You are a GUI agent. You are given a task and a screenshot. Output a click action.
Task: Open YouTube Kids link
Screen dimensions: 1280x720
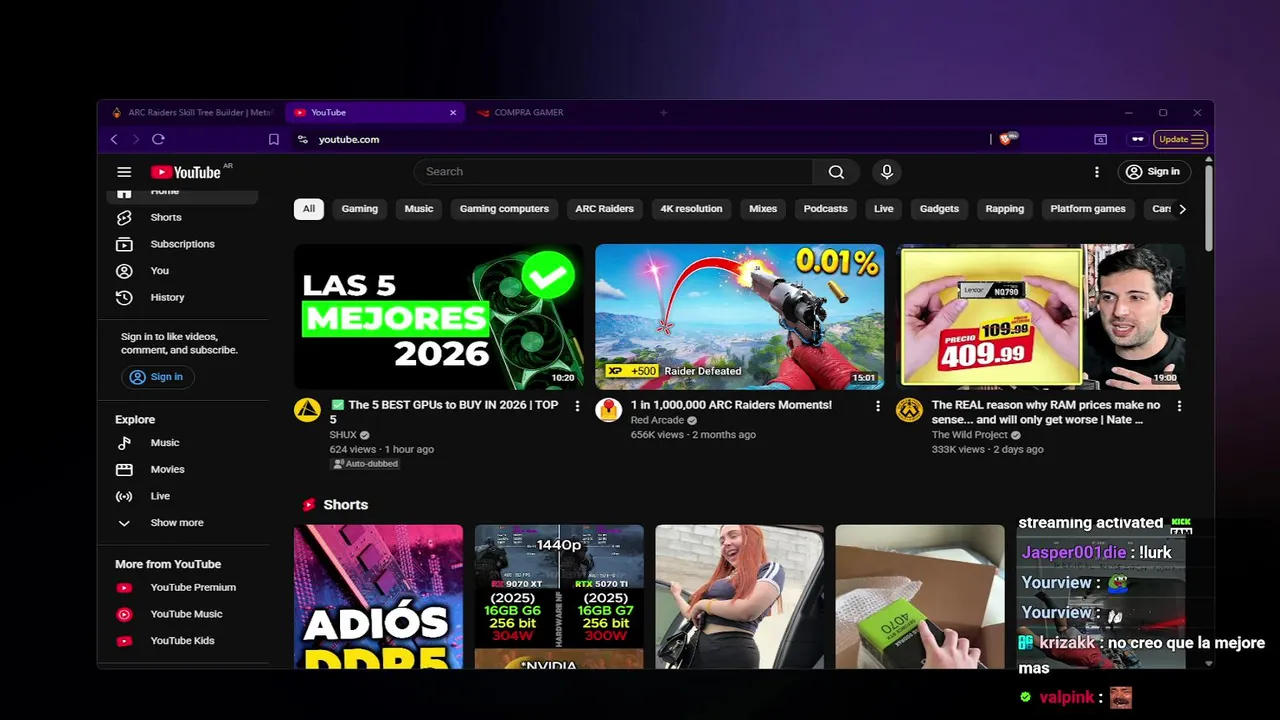click(x=182, y=641)
